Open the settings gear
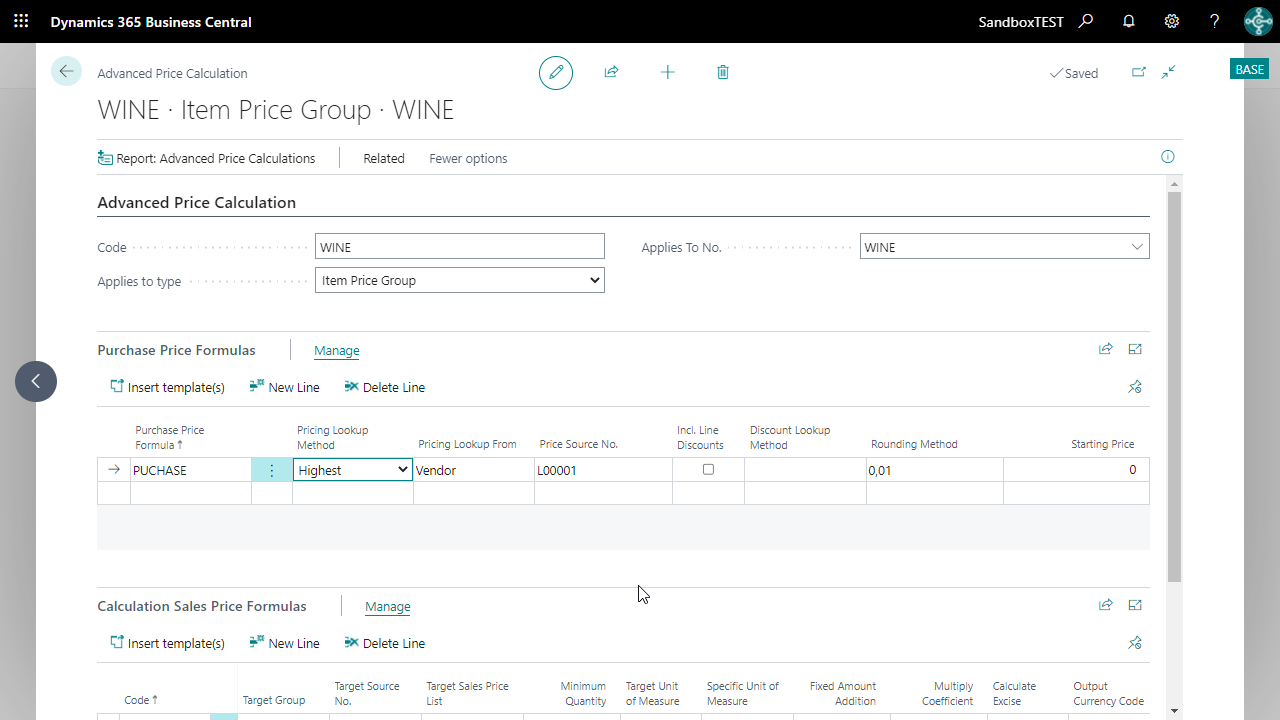Viewport: 1280px width, 720px height. coord(1172,21)
